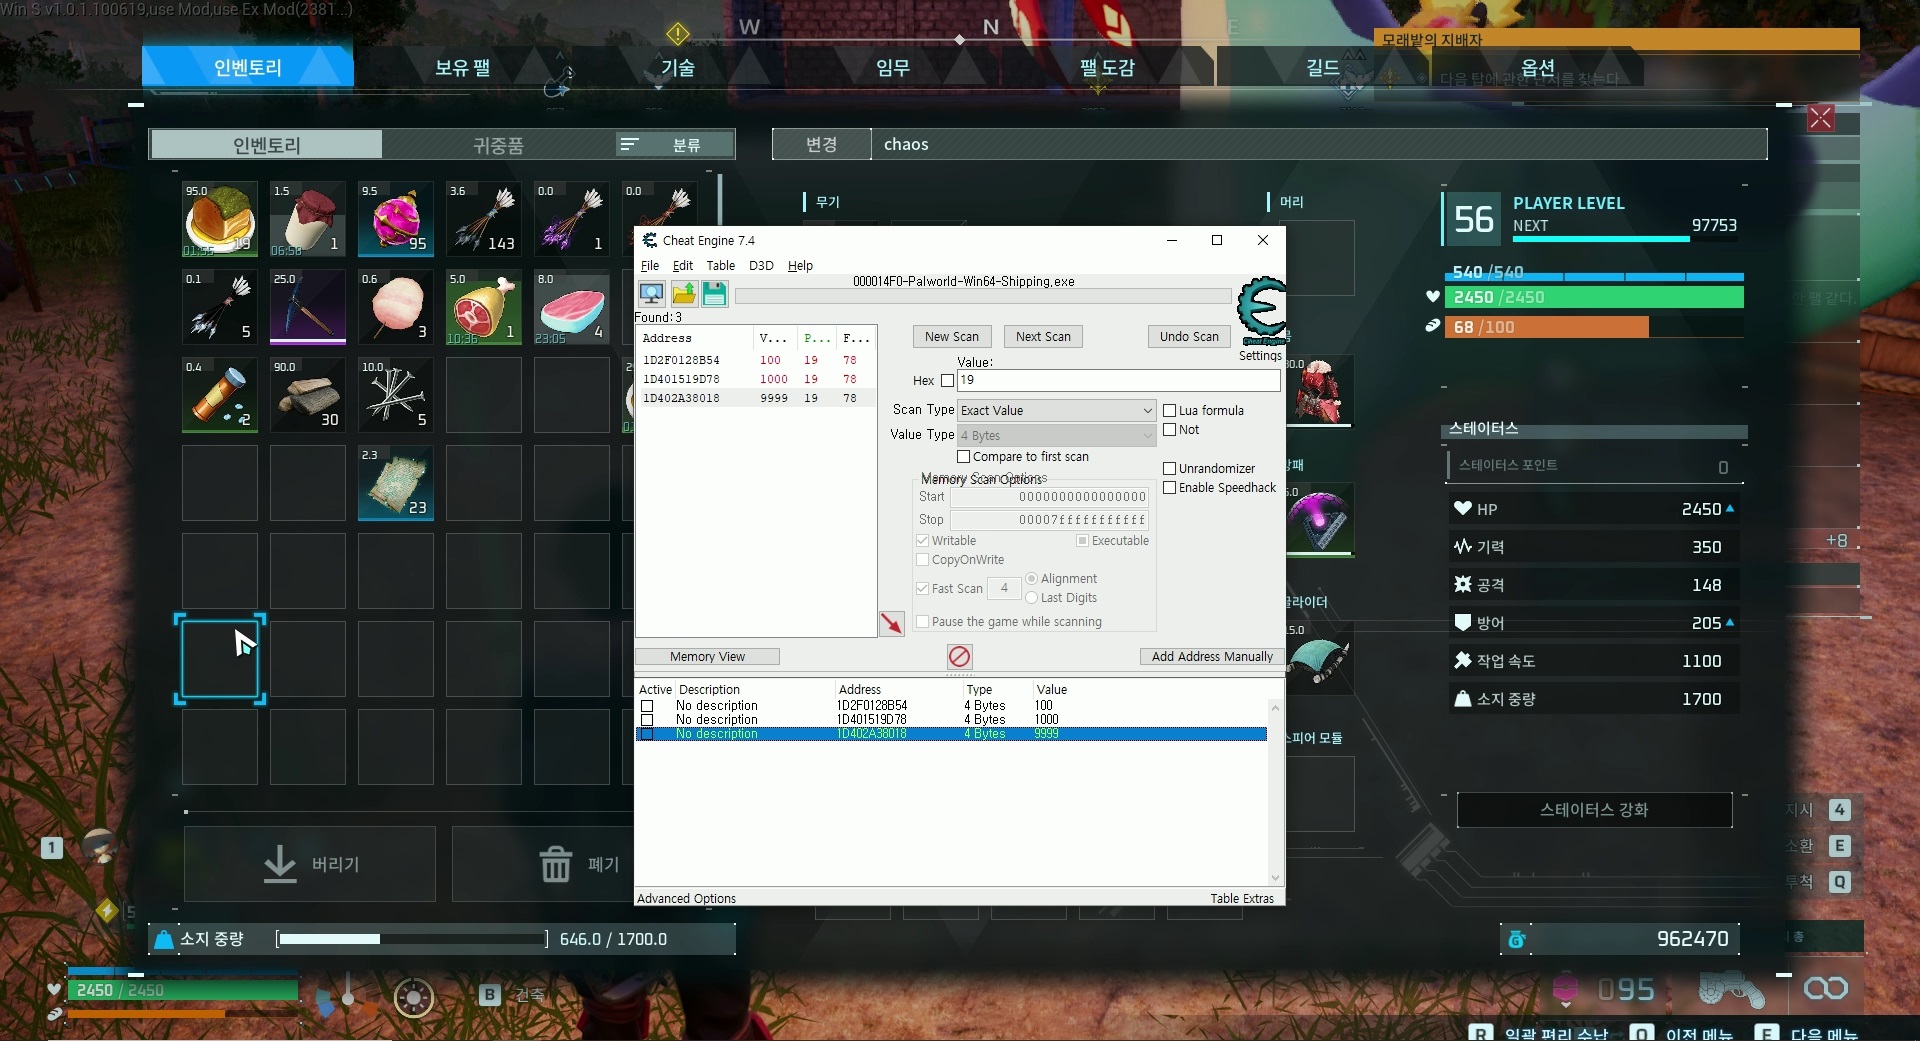The width and height of the screenshot is (1920, 1041).
Task: Enable the Lua formula checkbox
Action: pyautogui.click(x=1169, y=410)
